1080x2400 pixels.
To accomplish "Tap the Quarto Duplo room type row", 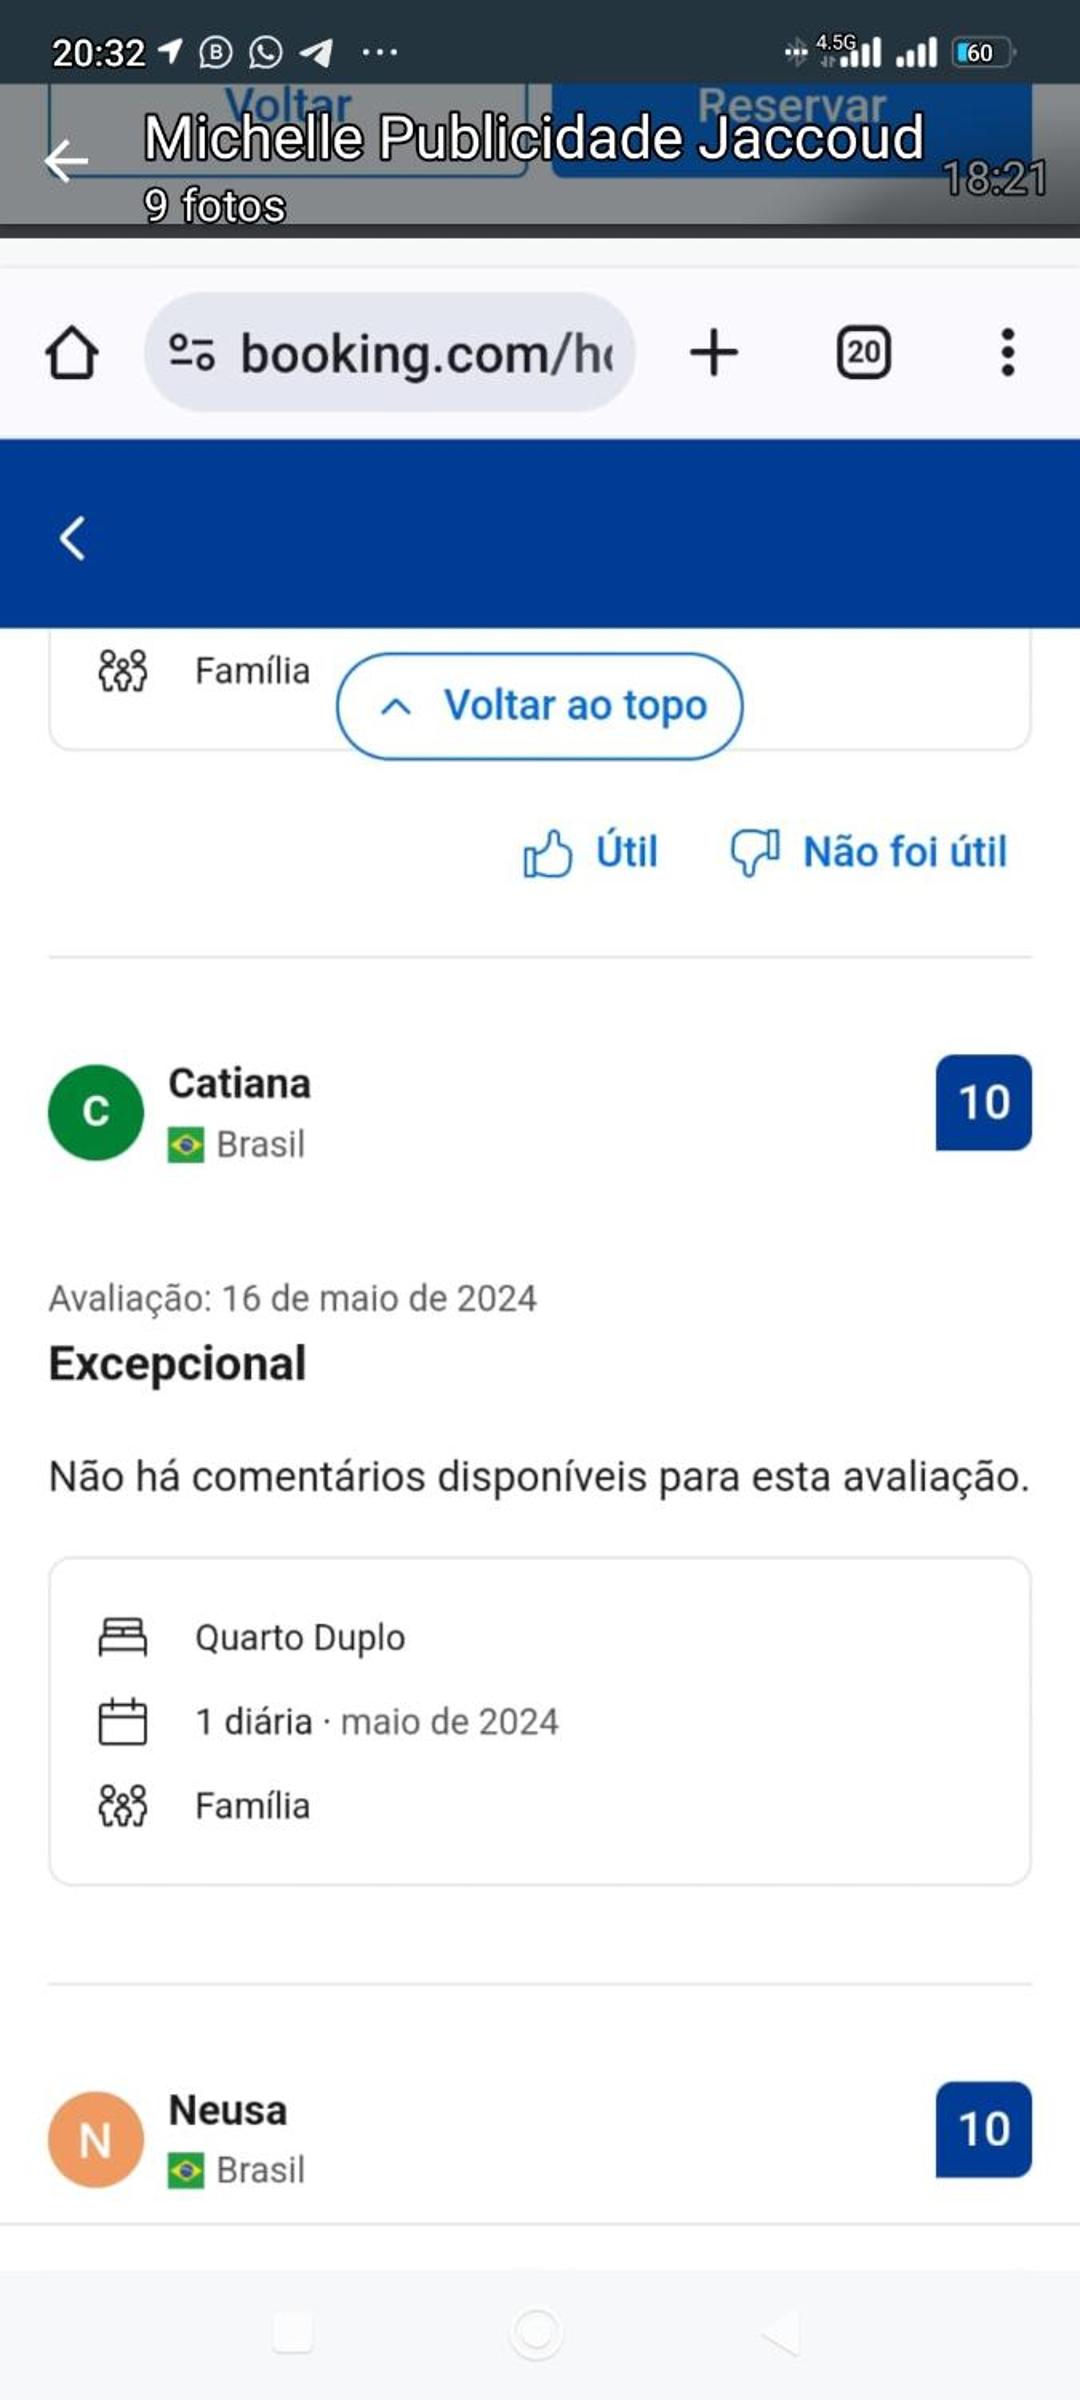I will (x=300, y=1638).
